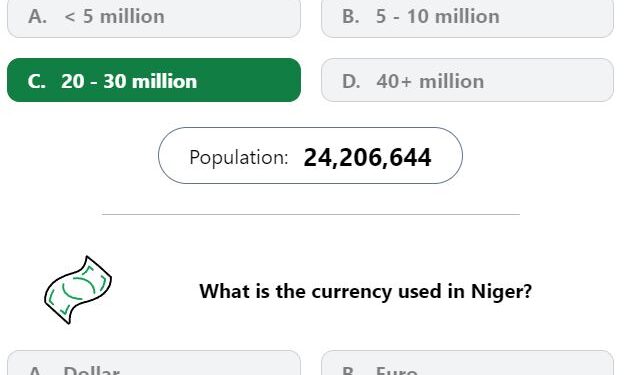
Task: Click the "D." letter beside 40+ million
Action: coord(351,81)
